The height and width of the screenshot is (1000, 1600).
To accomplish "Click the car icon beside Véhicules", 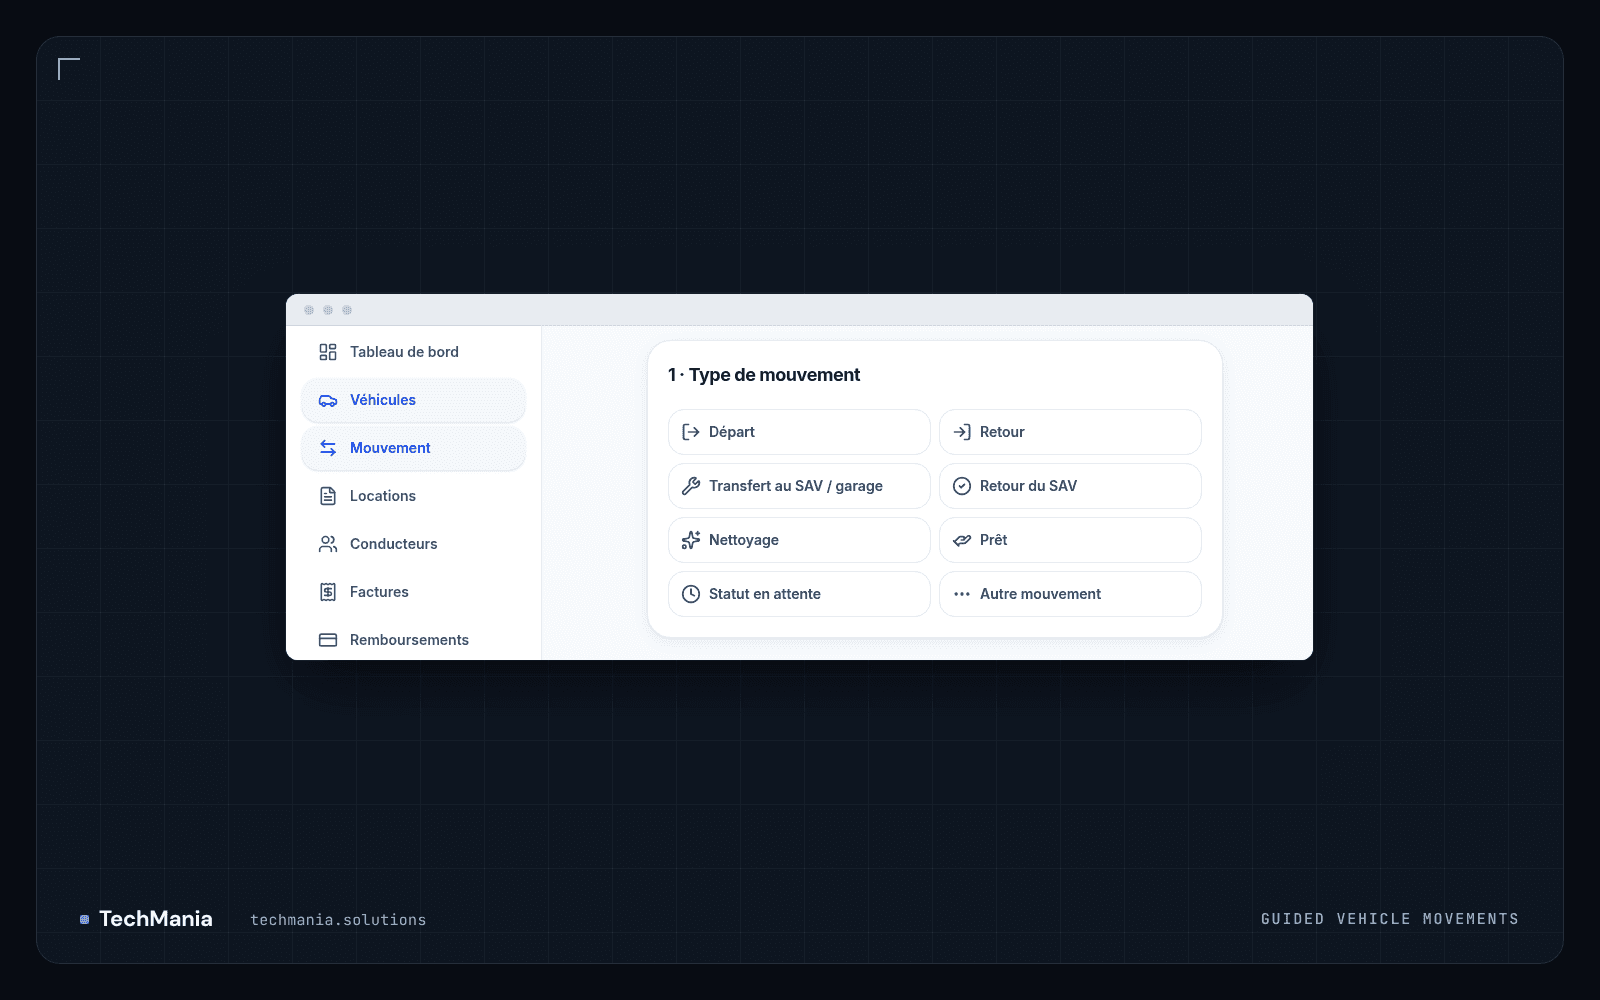I will pyautogui.click(x=328, y=400).
